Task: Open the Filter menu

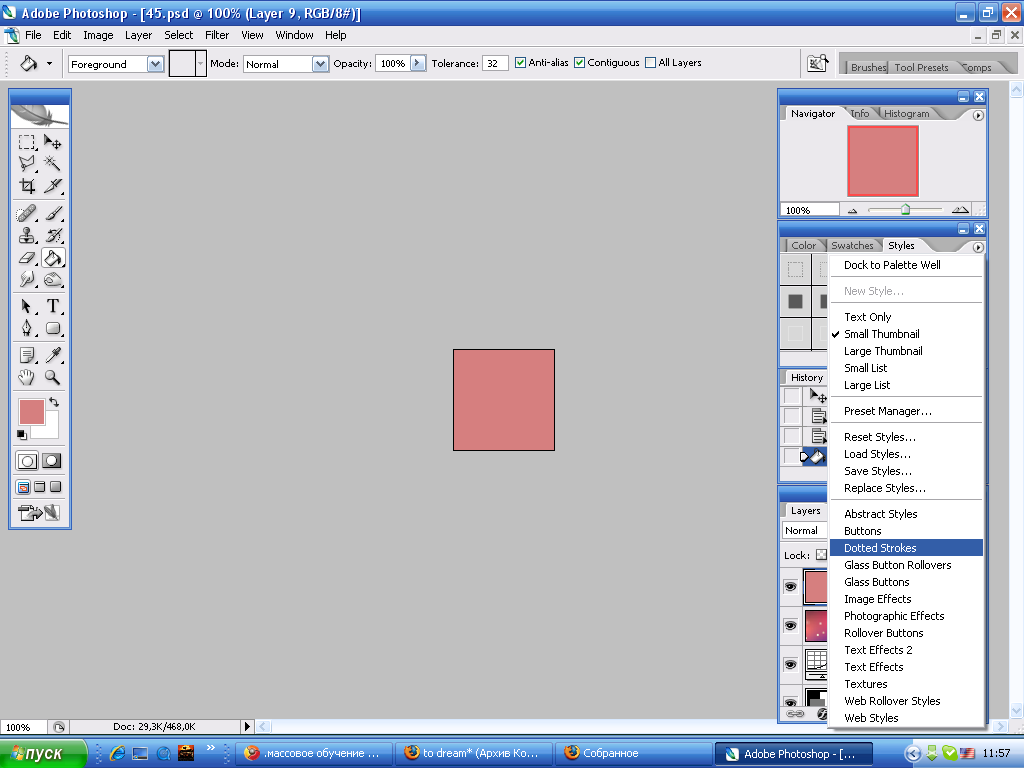Action: pyautogui.click(x=217, y=35)
